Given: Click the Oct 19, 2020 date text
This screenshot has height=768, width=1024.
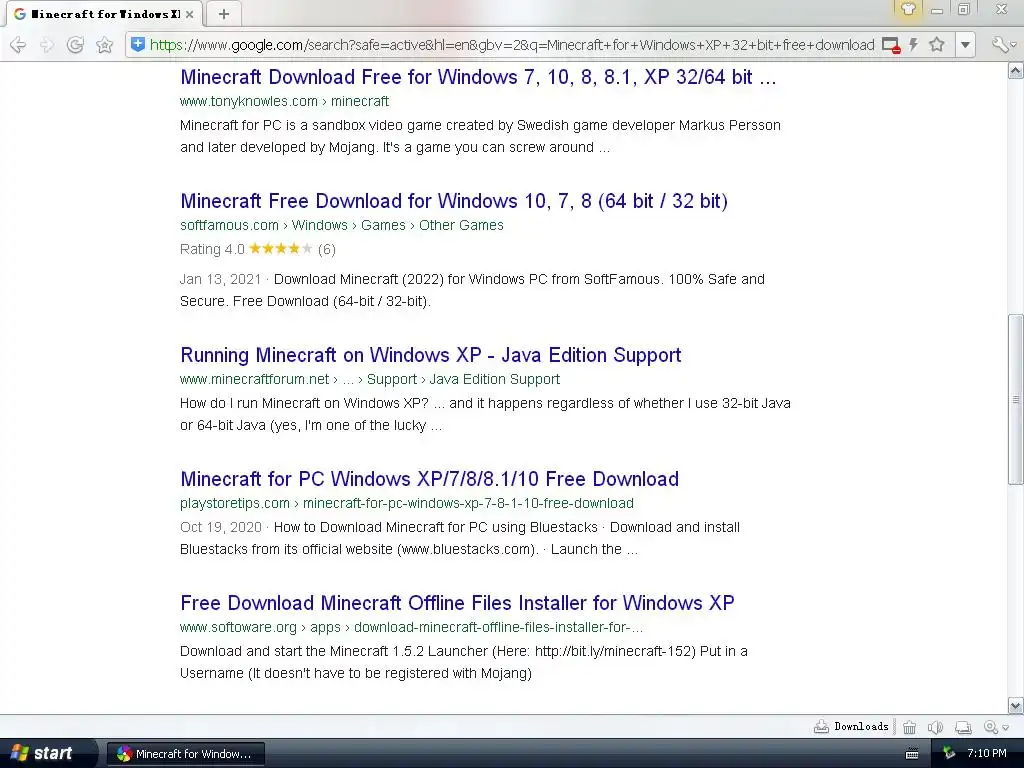Looking at the screenshot, I should coord(220,528).
